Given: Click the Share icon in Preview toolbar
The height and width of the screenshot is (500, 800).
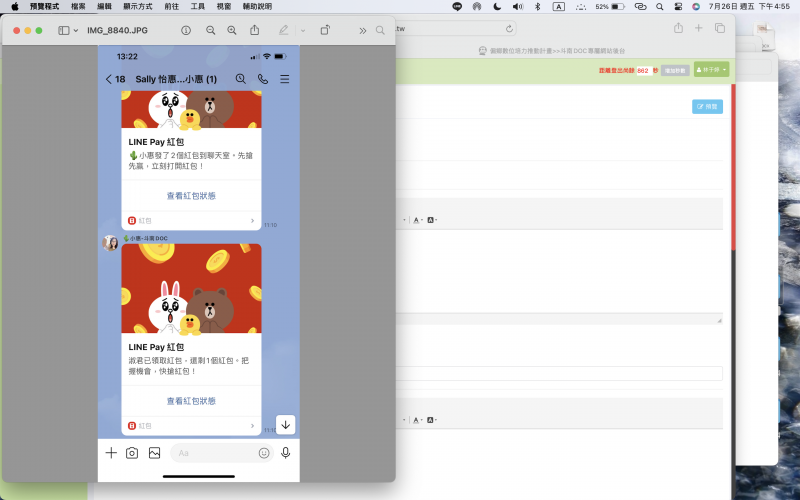Looking at the screenshot, I should click(x=255, y=30).
